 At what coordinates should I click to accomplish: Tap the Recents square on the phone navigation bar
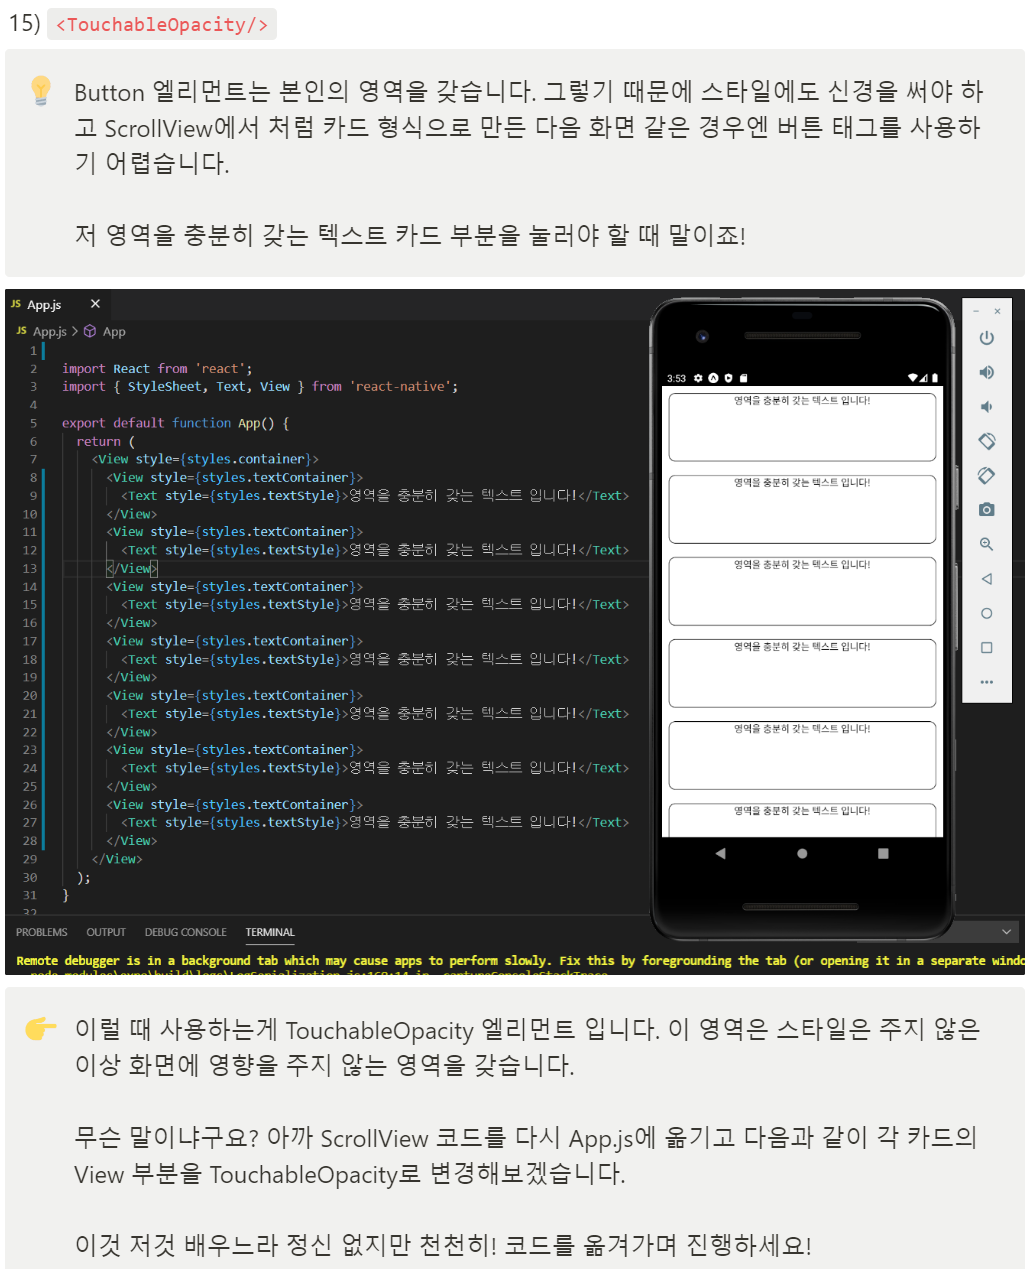tap(883, 853)
